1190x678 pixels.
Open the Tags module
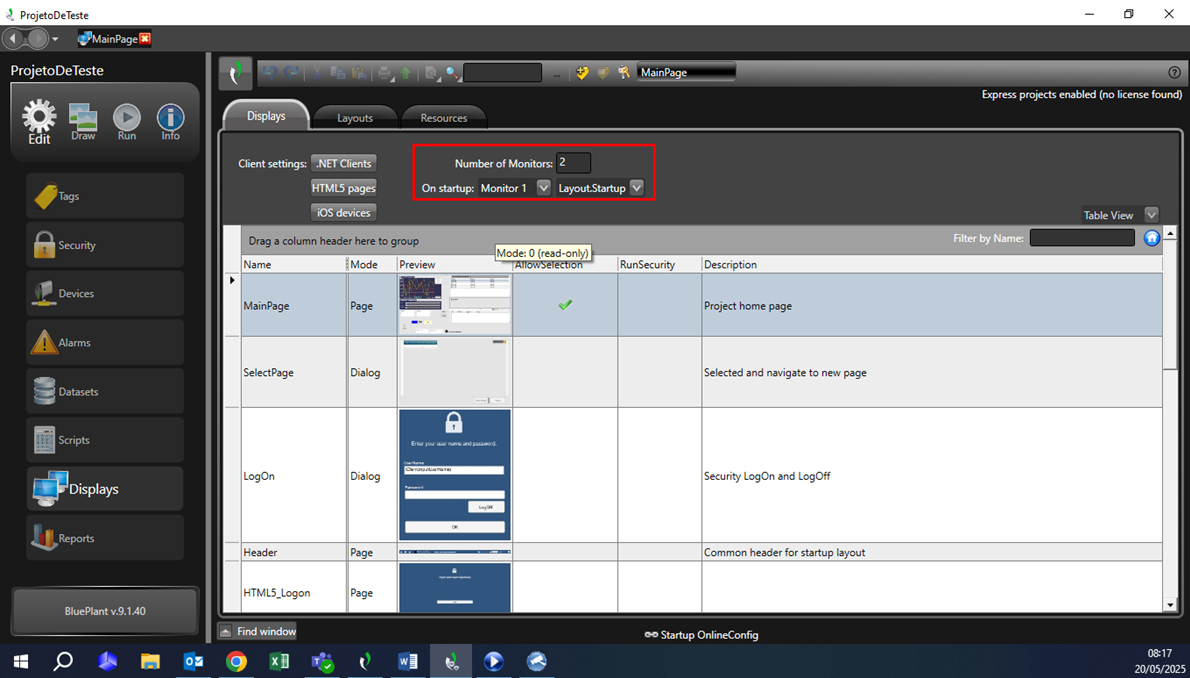click(105, 196)
